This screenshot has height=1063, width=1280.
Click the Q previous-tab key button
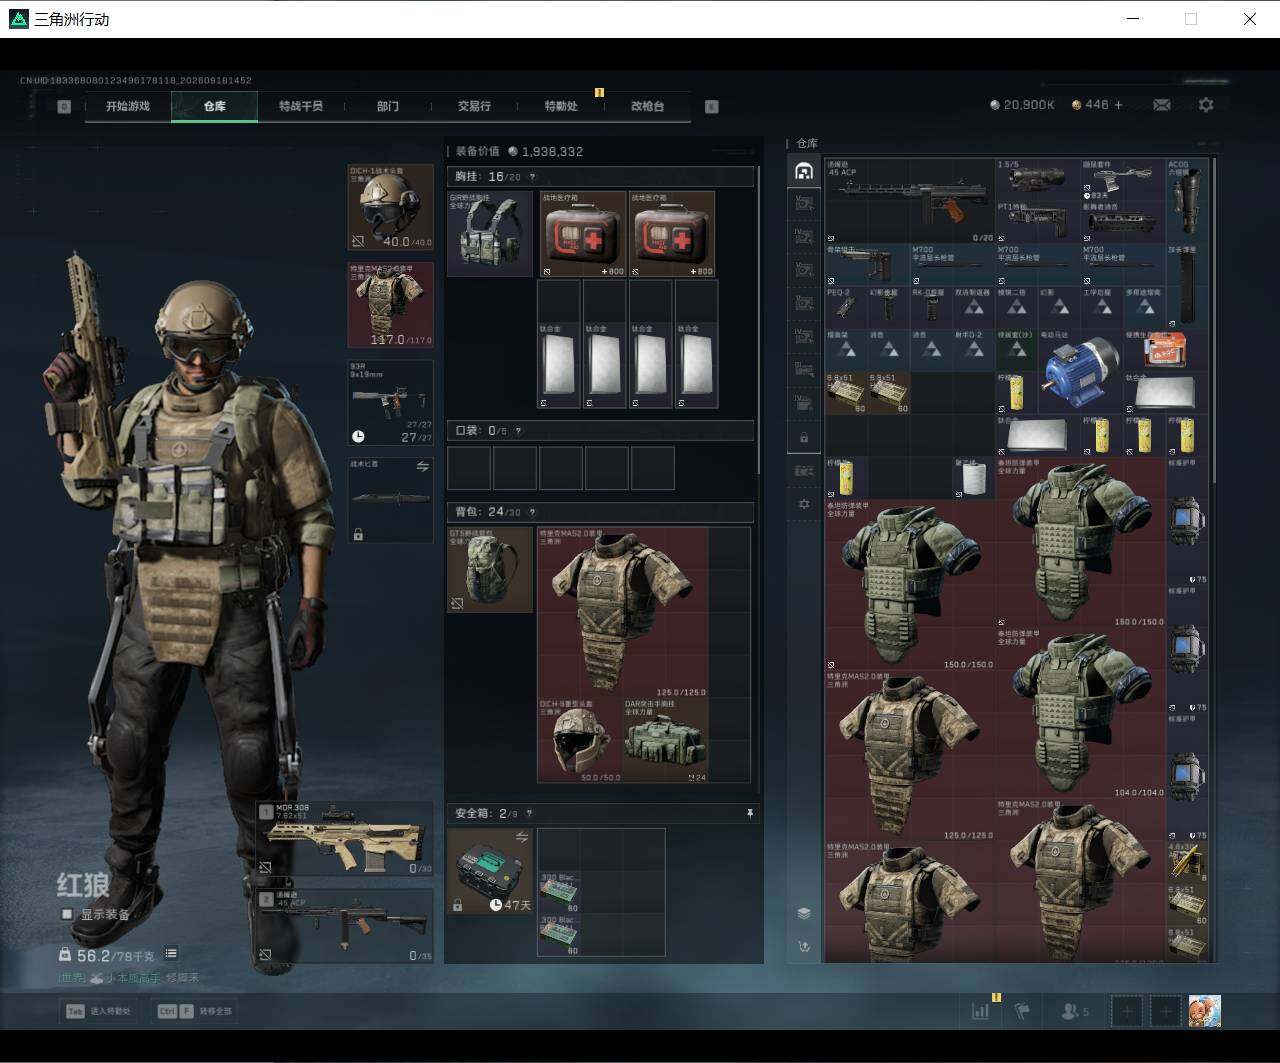coord(64,106)
